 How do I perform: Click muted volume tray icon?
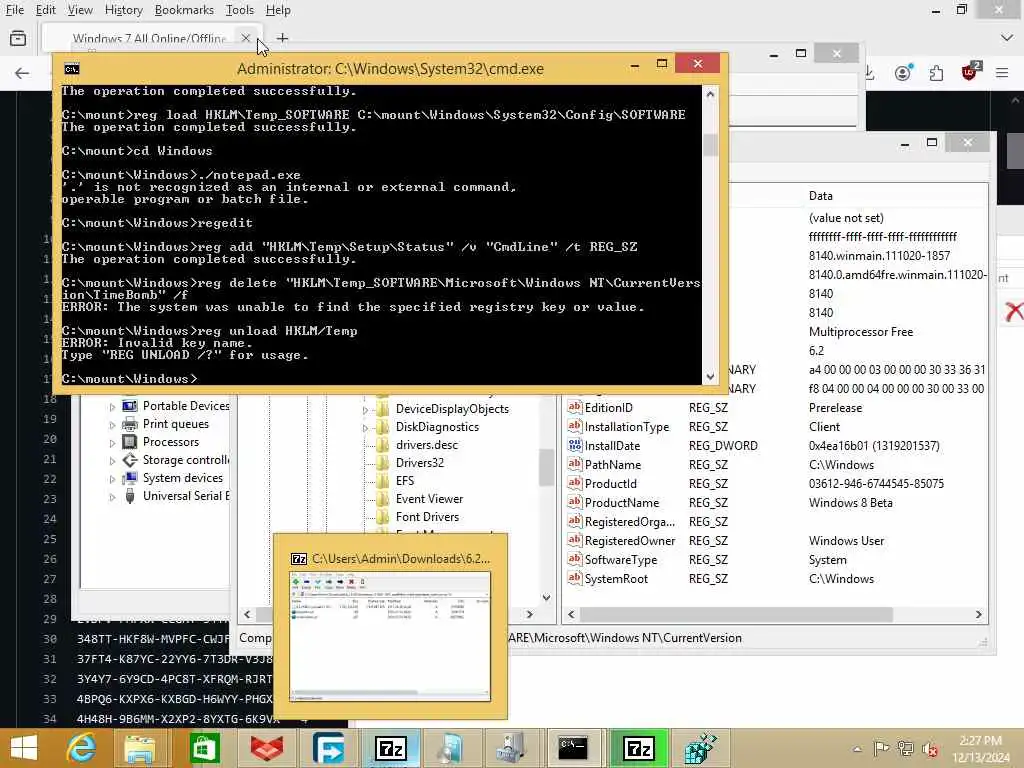pyautogui.click(x=930, y=748)
